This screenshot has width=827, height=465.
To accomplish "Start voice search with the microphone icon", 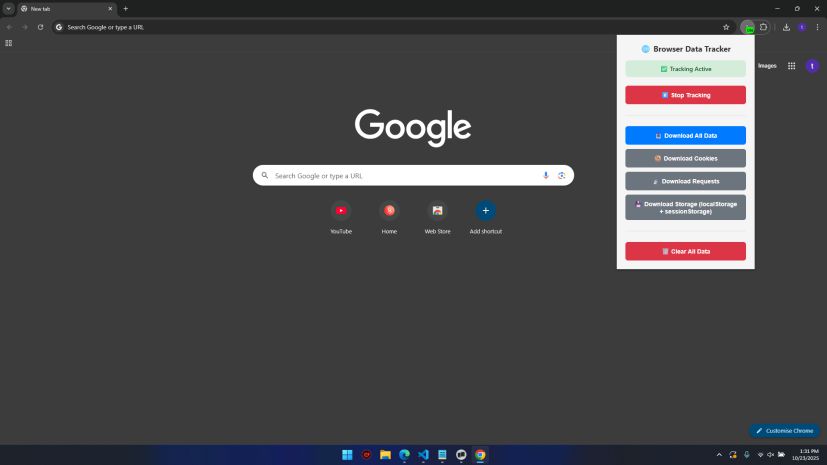I will pos(546,176).
